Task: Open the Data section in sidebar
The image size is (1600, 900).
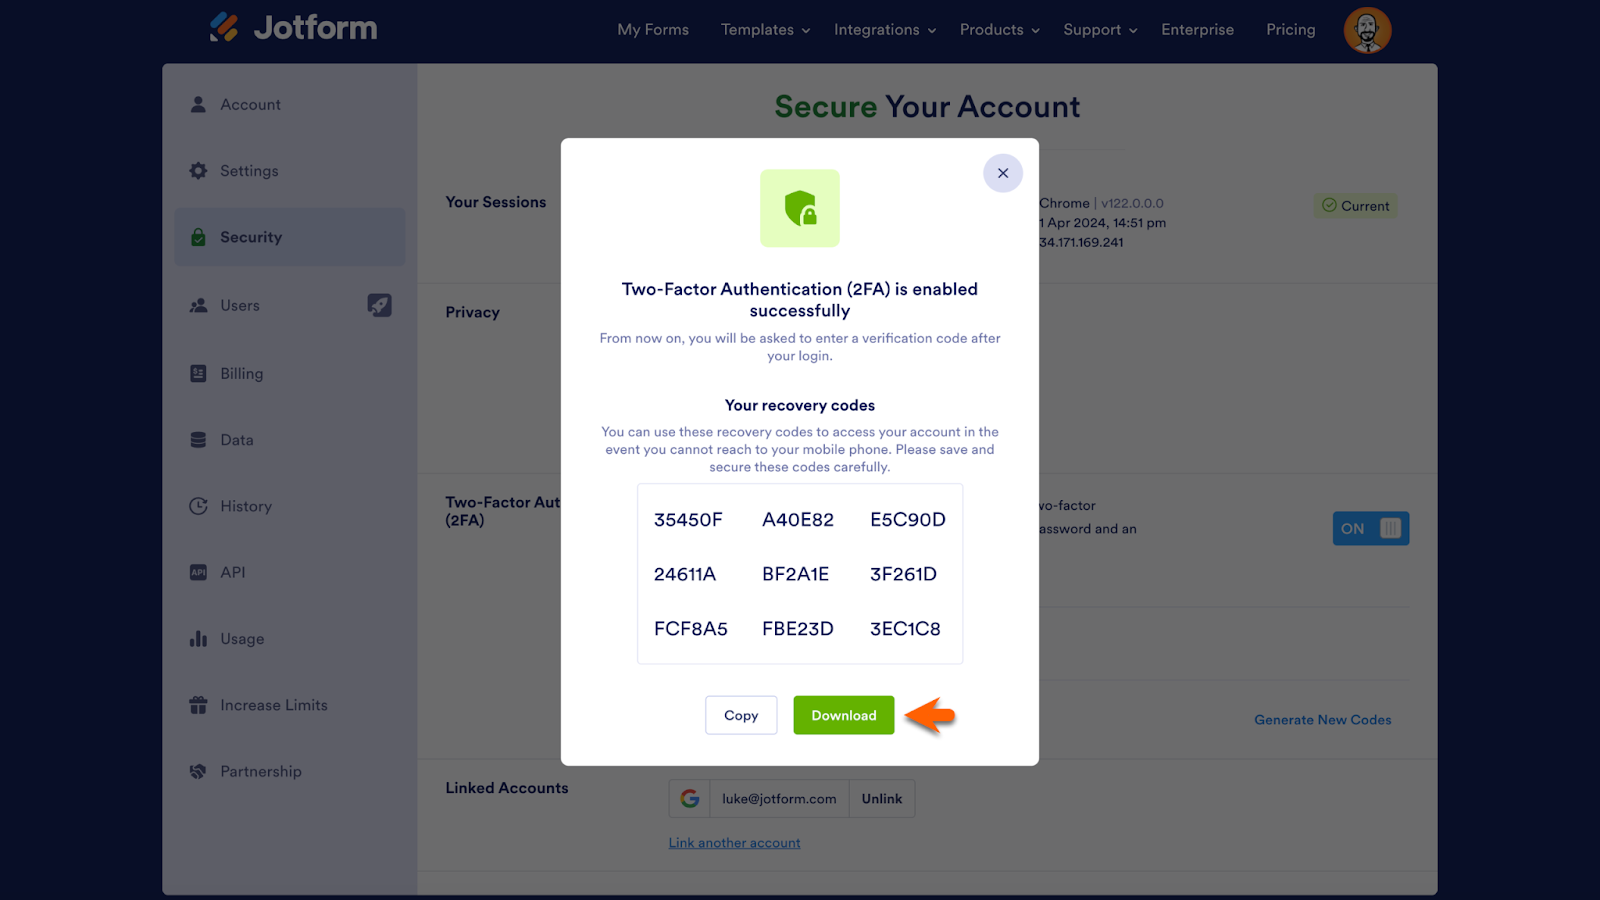Action: [236, 440]
